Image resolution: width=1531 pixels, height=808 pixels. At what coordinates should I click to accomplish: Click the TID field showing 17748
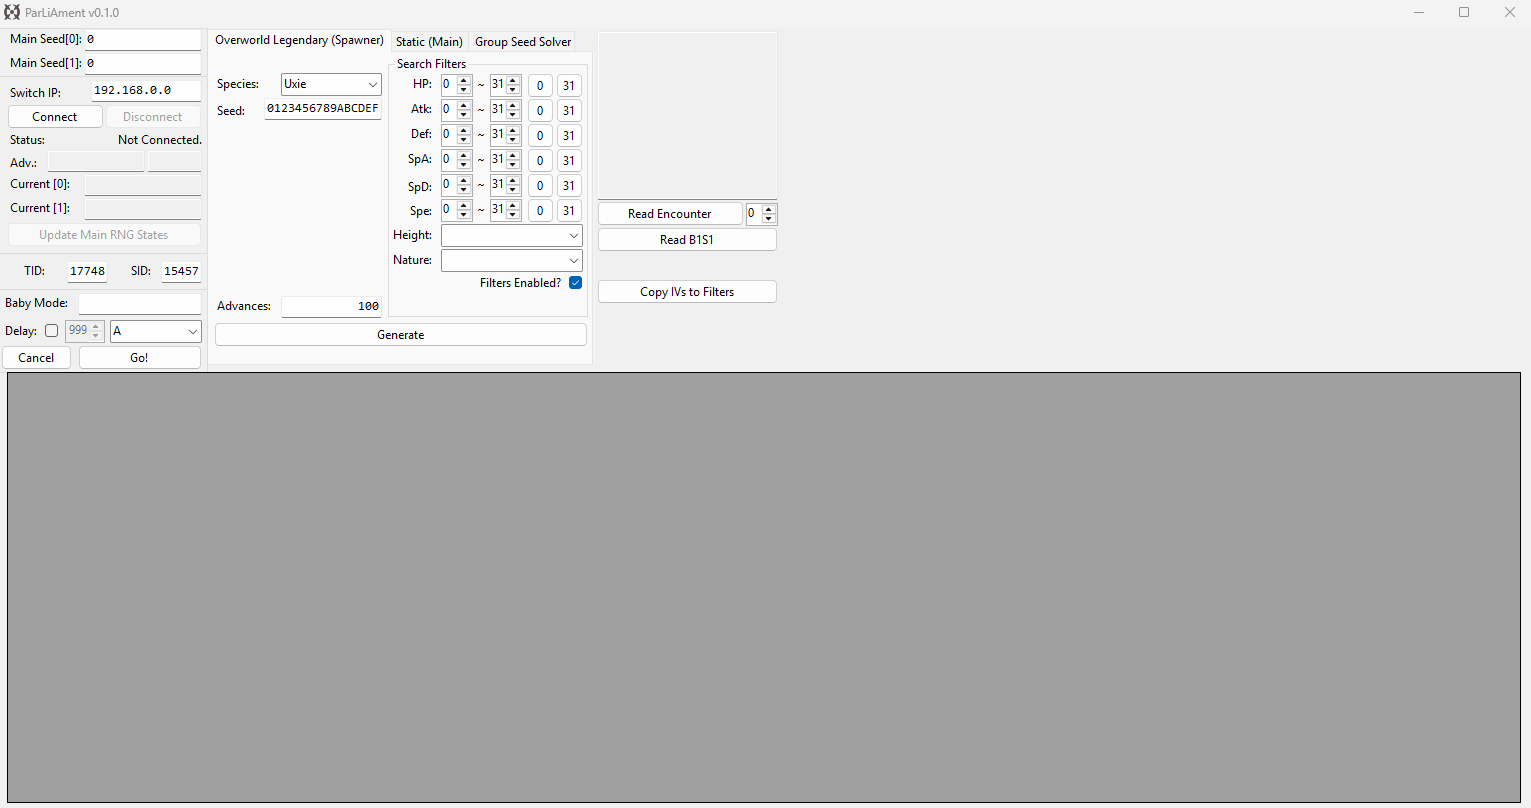[87, 271]
